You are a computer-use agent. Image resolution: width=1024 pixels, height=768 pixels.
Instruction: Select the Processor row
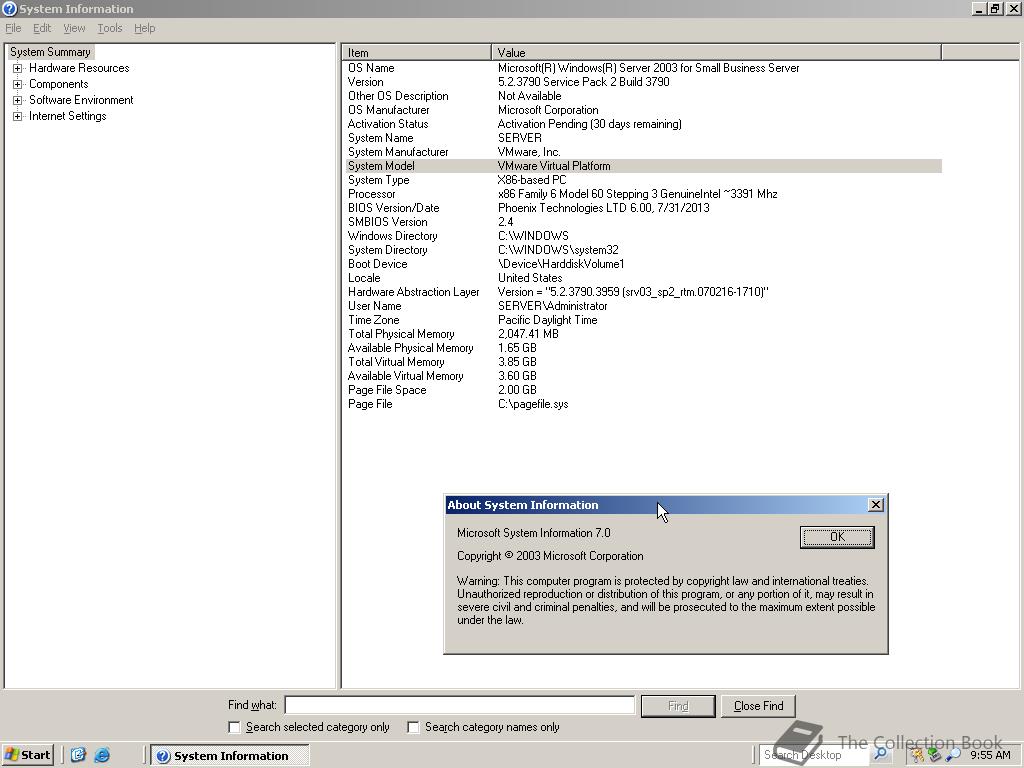tap(643, 194)
